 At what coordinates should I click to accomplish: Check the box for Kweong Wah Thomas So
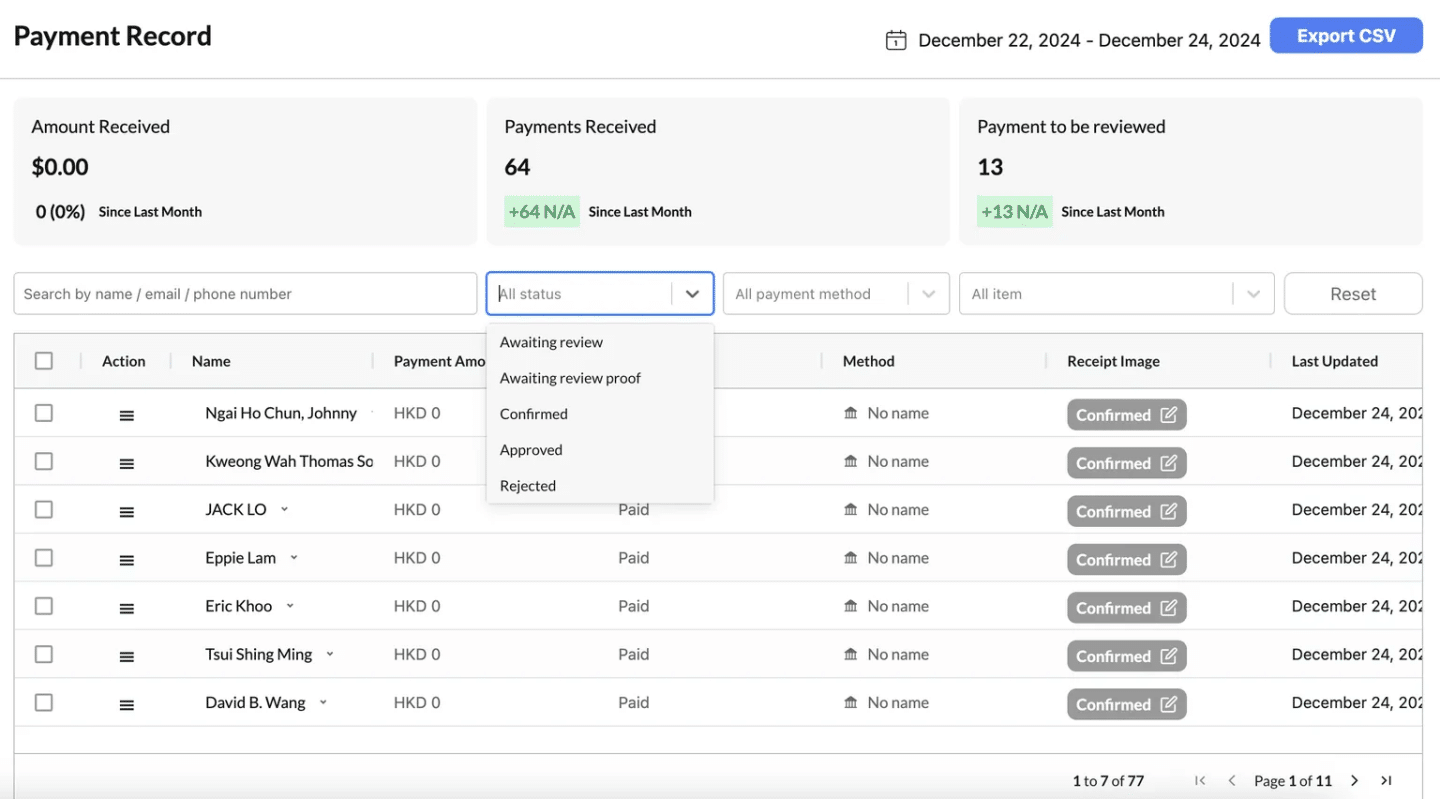coord(44,461)
